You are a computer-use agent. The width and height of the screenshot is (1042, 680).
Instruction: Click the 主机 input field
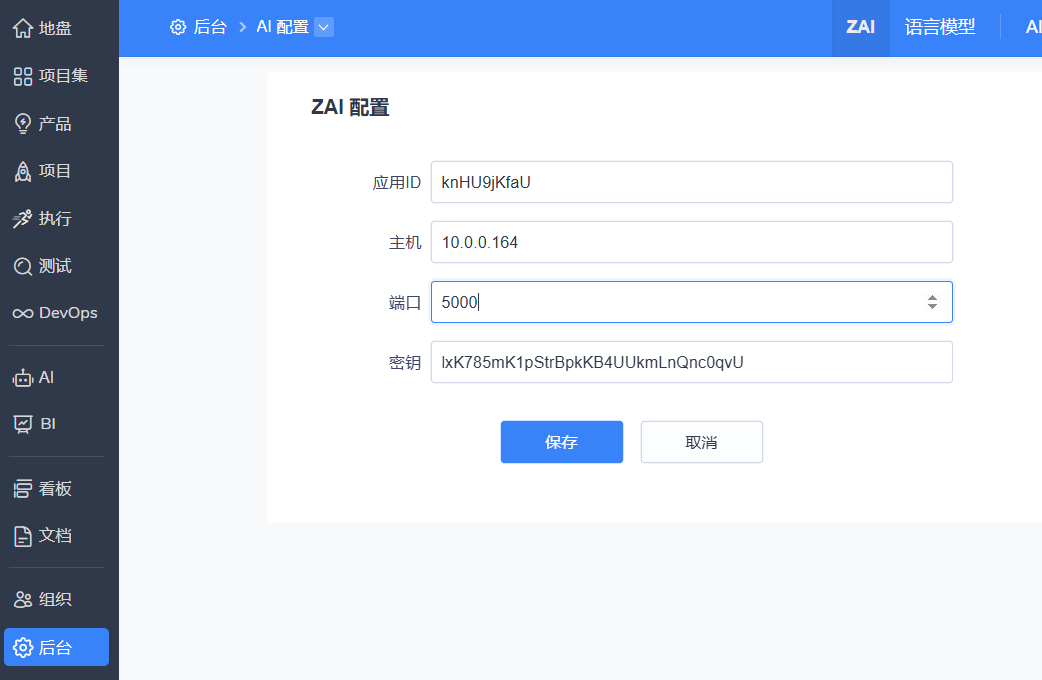[x=692, y=242]
